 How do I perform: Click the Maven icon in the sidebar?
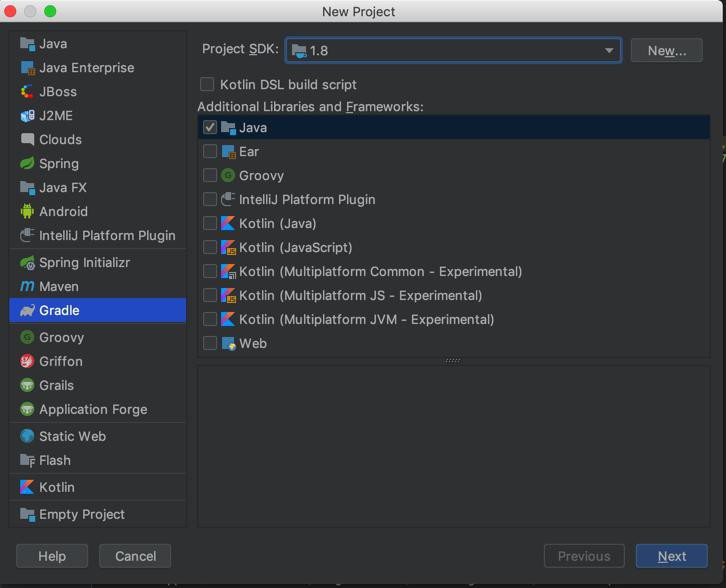coord(28,287)
